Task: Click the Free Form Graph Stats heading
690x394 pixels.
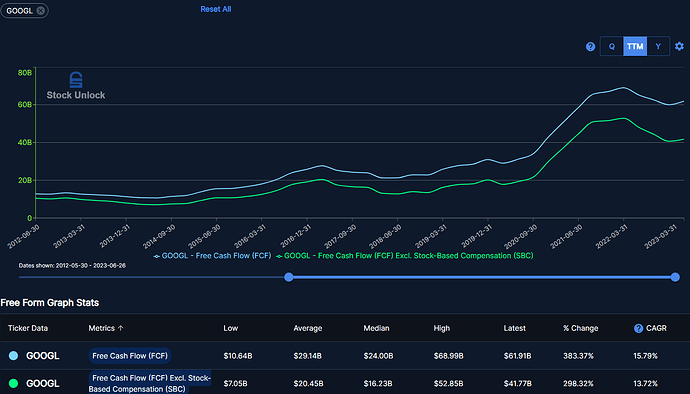Action: 49,303
